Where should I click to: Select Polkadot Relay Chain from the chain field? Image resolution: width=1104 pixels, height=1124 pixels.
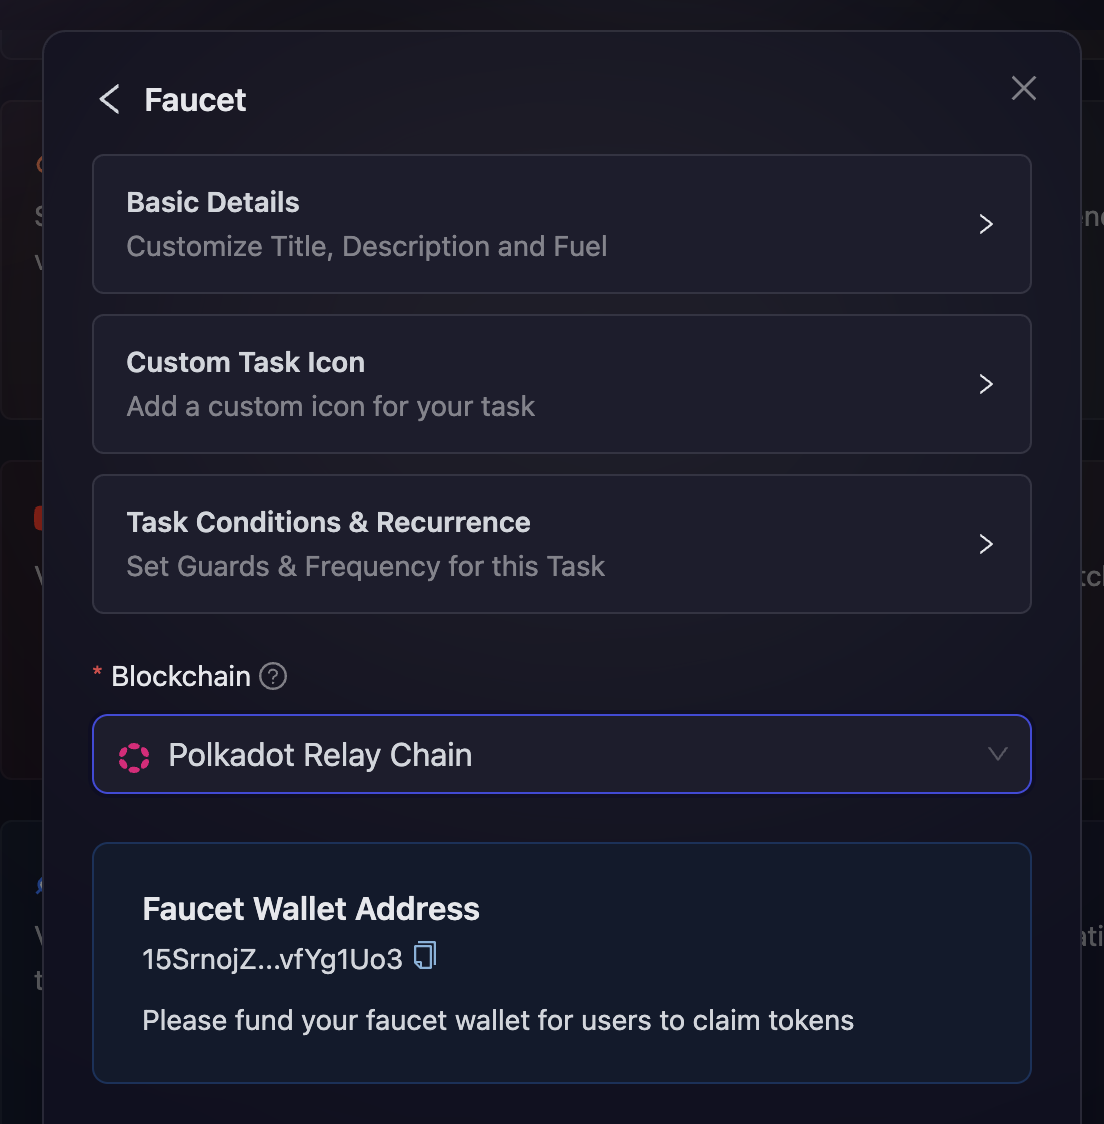(x=560, y=755)
